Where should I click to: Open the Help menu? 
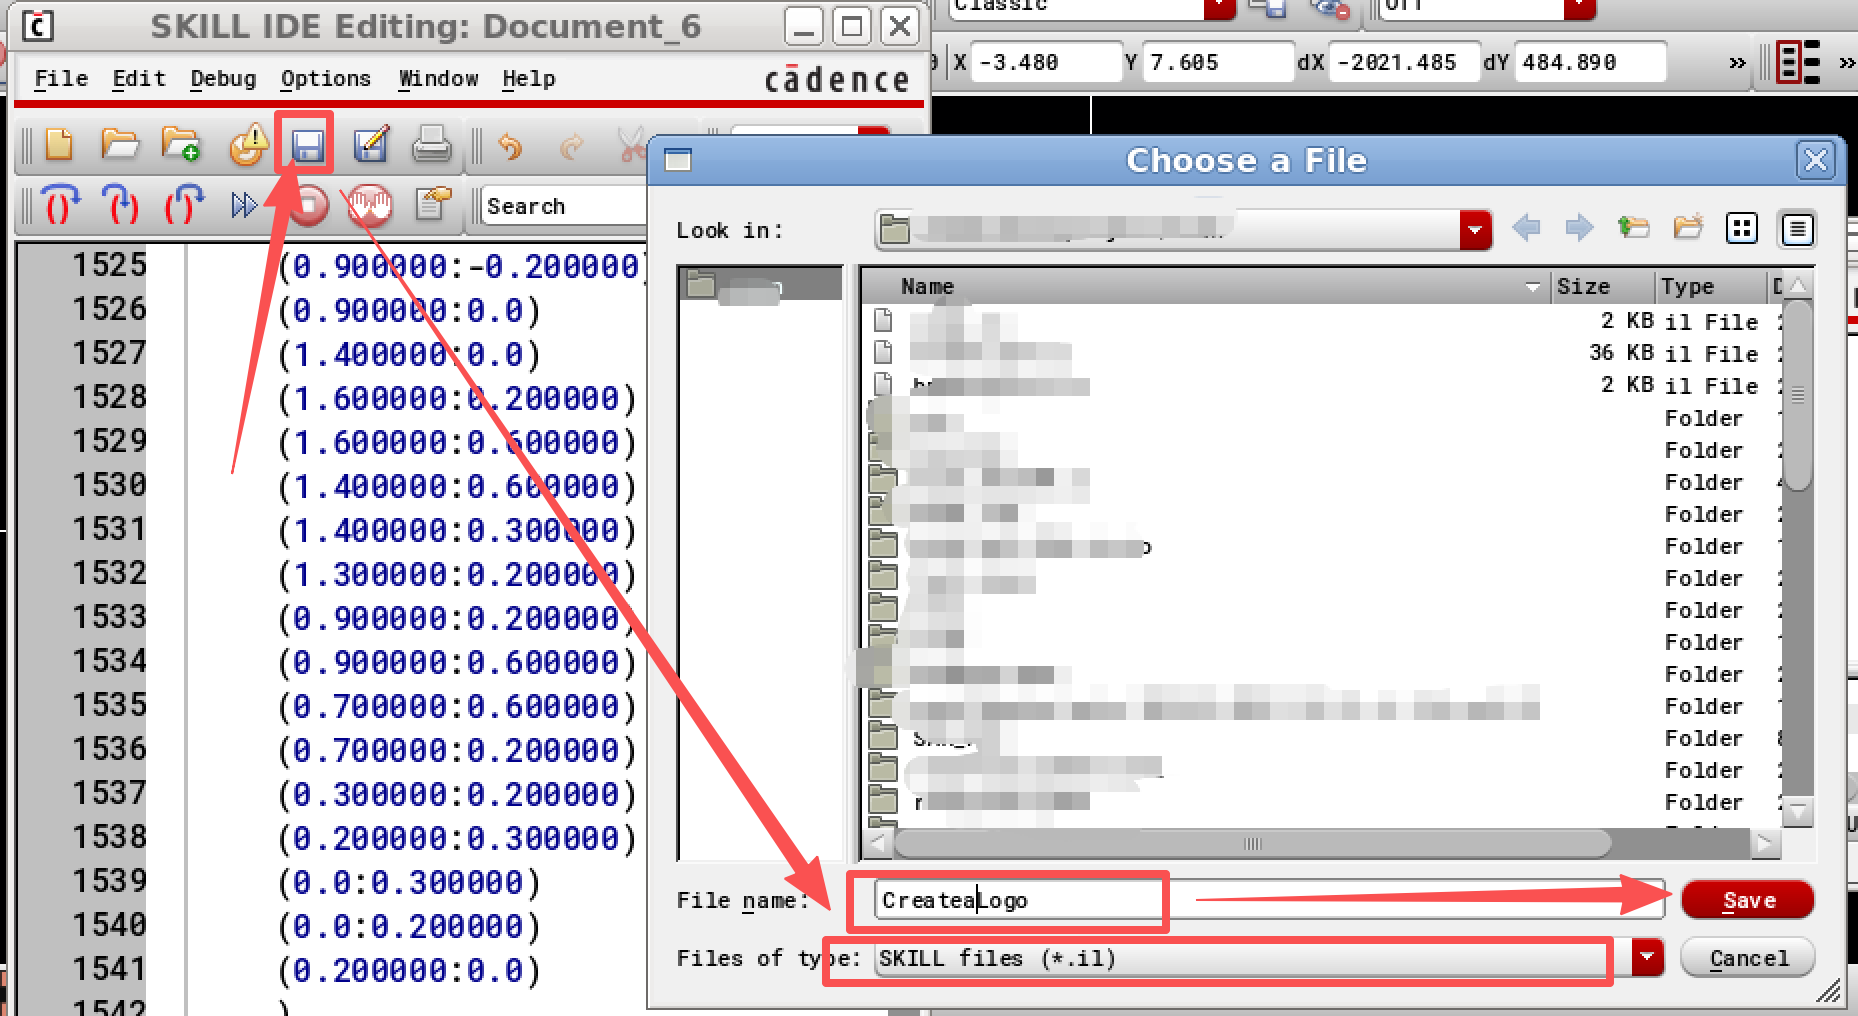(528, 78)
